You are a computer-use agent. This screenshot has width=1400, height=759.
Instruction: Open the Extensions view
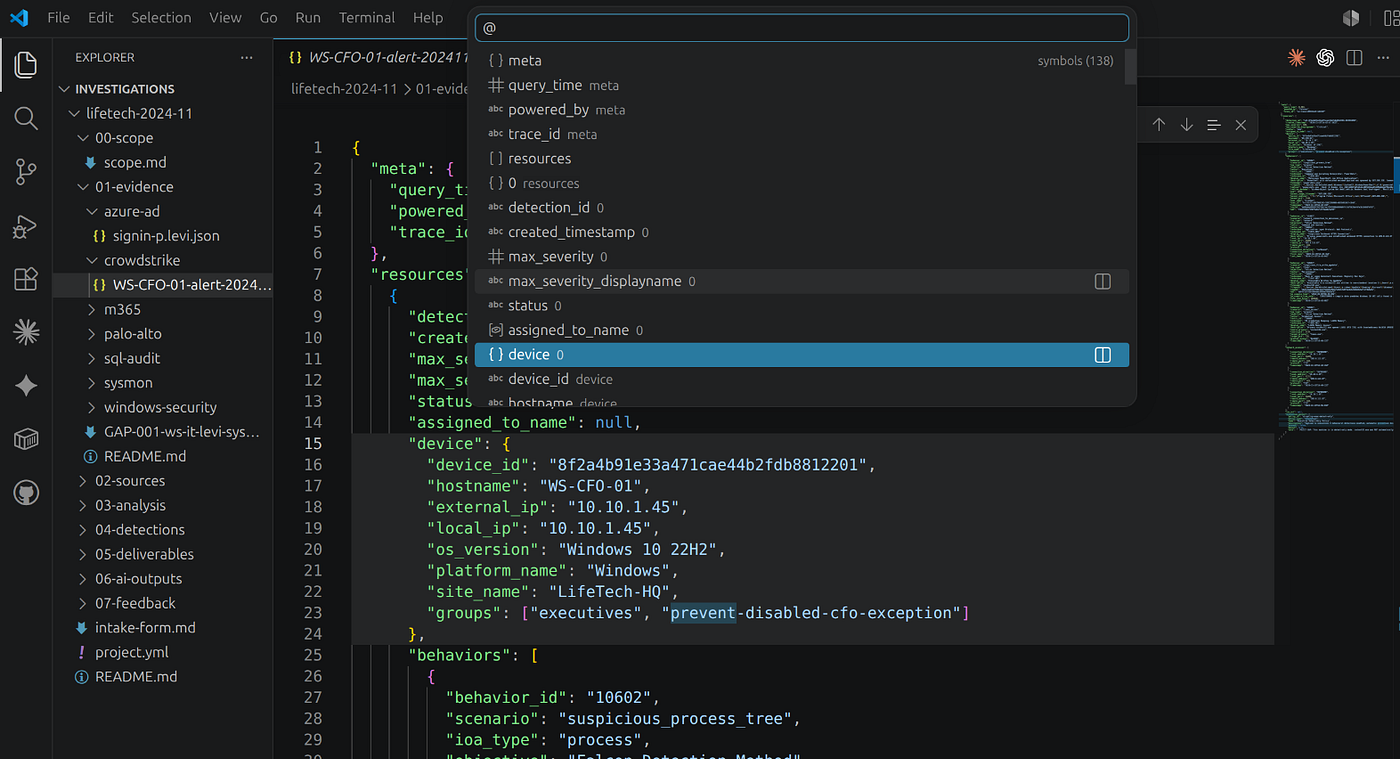pos(26,279)
